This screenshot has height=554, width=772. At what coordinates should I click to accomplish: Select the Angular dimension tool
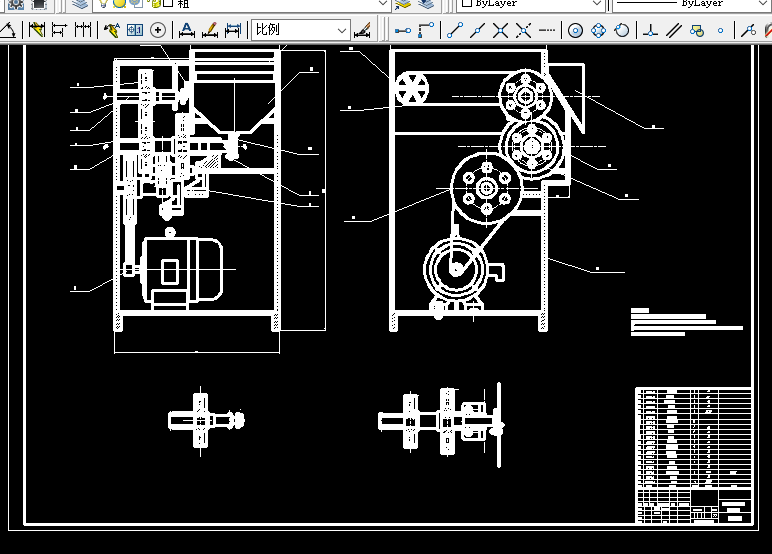(x=7, y=30)
